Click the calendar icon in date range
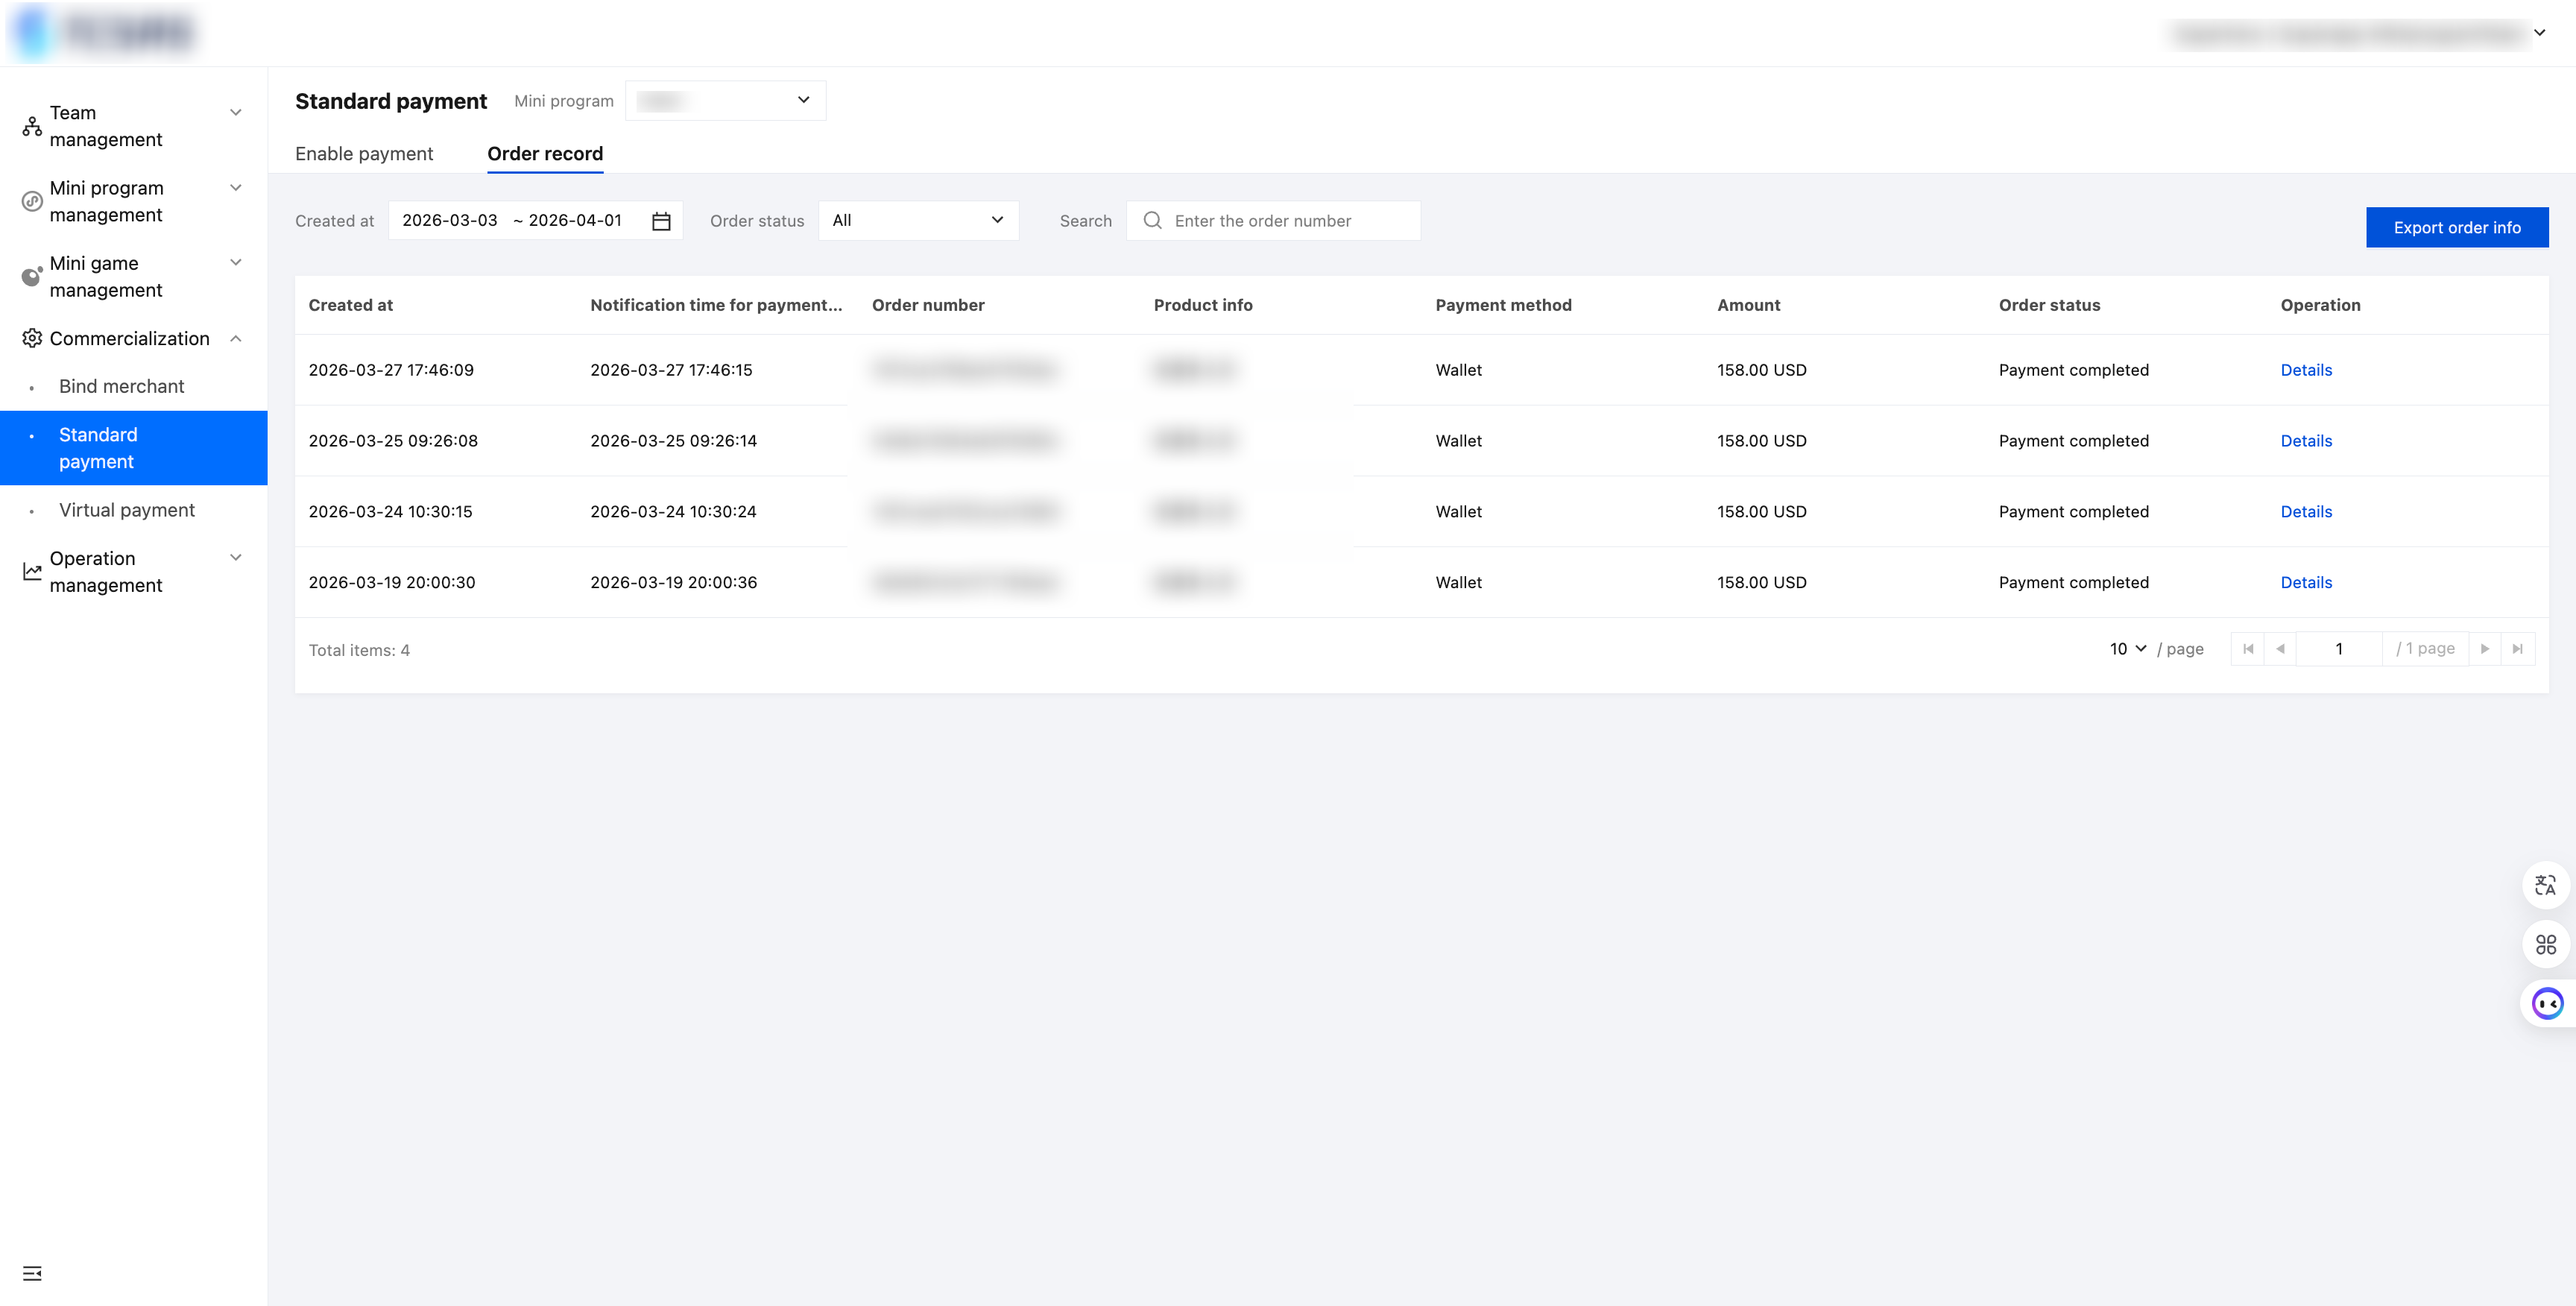 661,221
